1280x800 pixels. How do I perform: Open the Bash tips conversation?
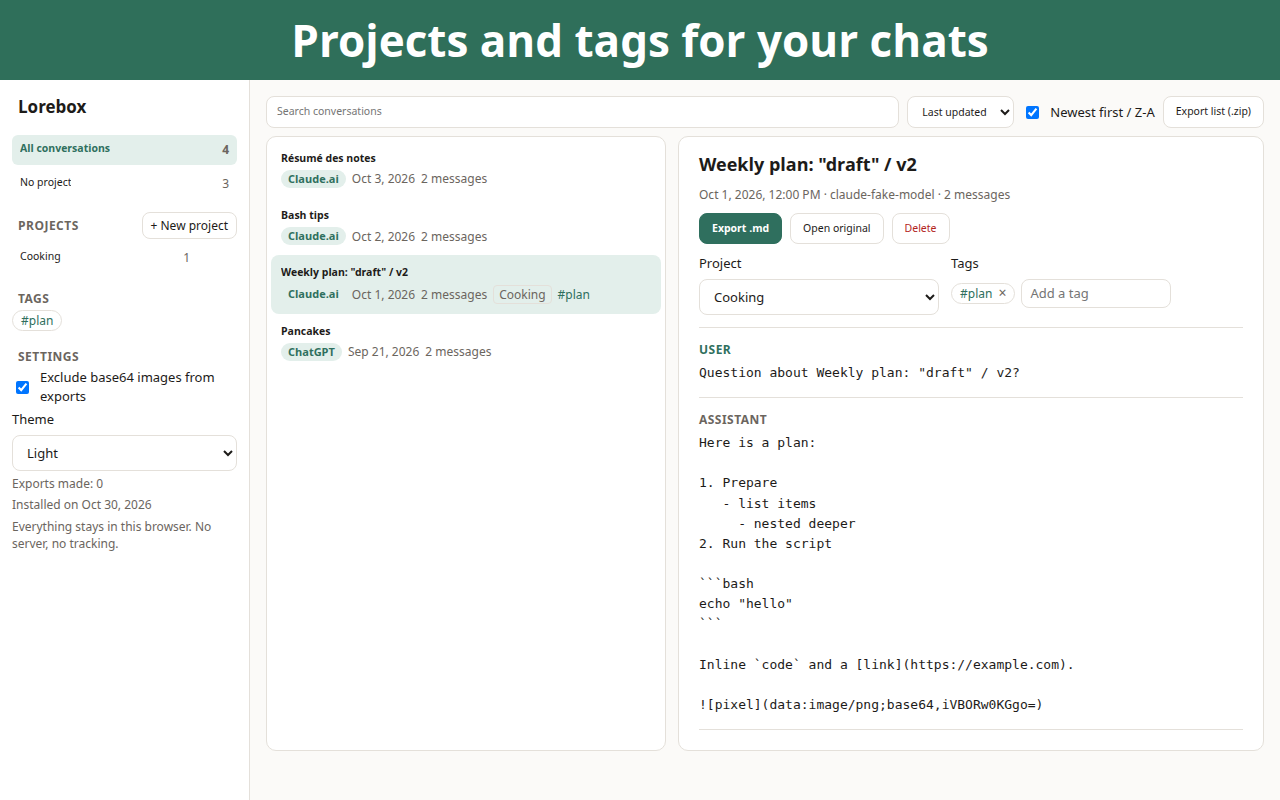466,226
